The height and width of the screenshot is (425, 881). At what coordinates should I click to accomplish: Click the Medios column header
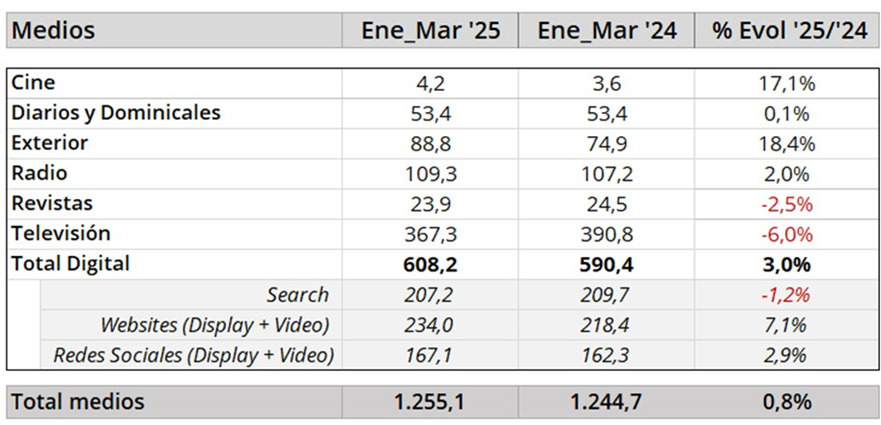tap(53, 31)
